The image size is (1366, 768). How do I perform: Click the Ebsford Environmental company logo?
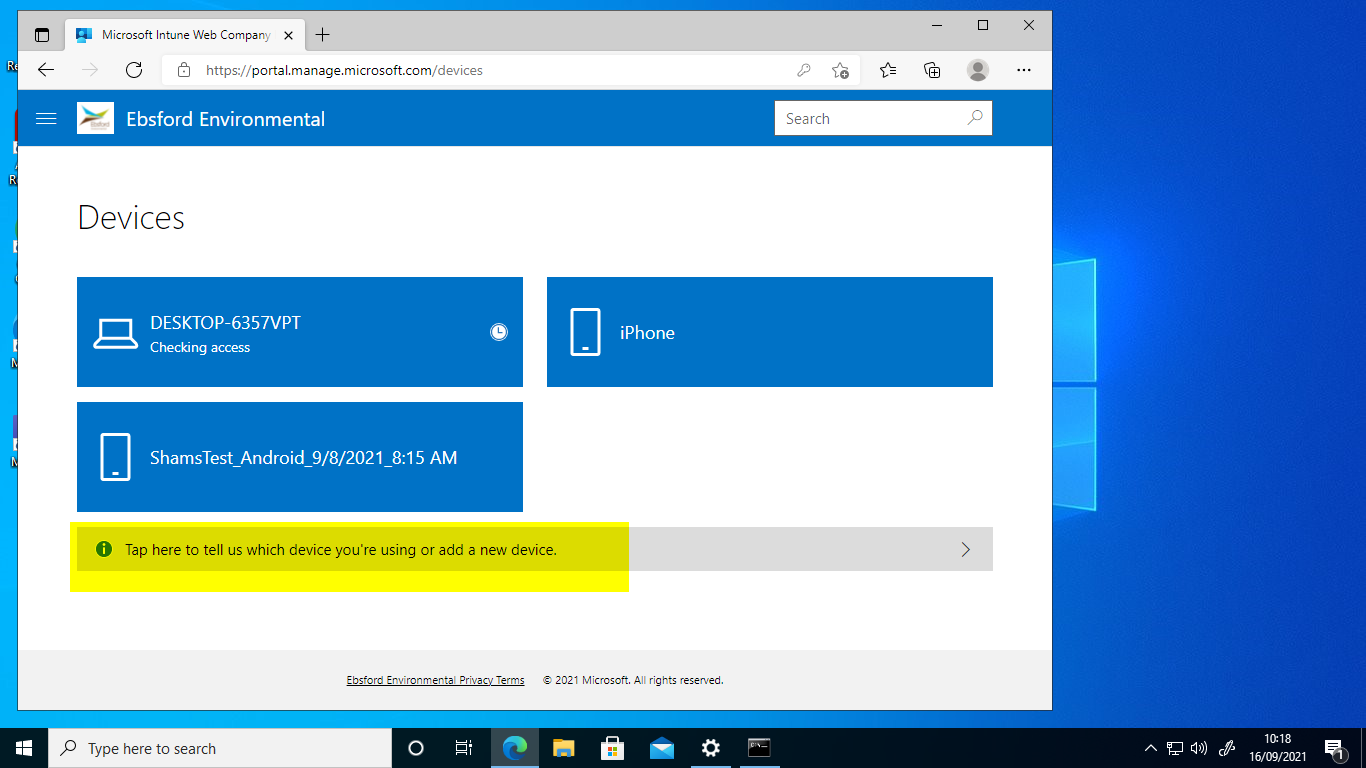coord(95,118)
